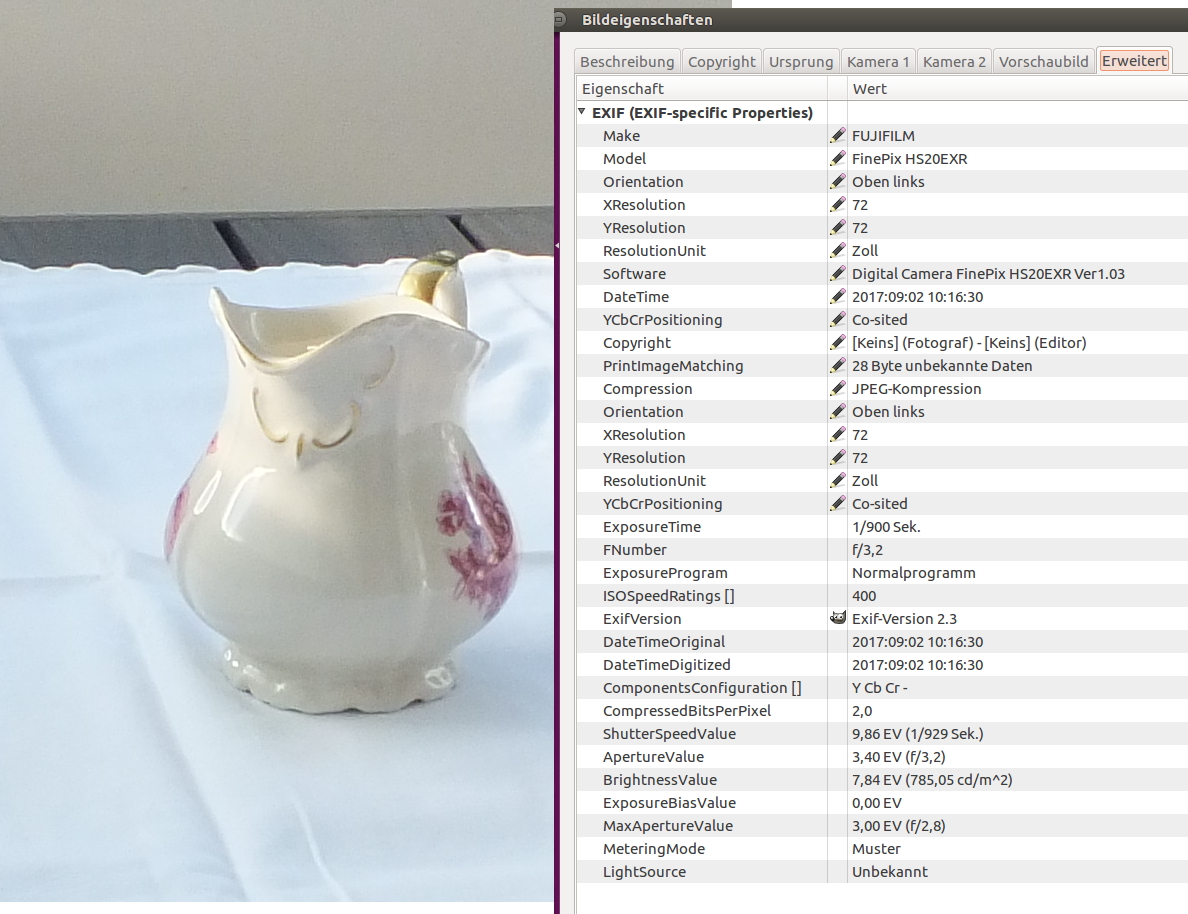The image size is (1188, 914).
Task: Switch to the Beschreibung tab
Action: coord(627,61)
